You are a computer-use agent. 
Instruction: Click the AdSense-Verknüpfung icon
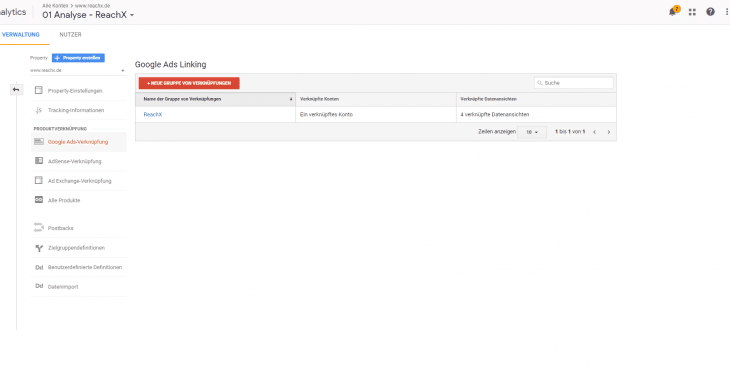coord(39,161)
